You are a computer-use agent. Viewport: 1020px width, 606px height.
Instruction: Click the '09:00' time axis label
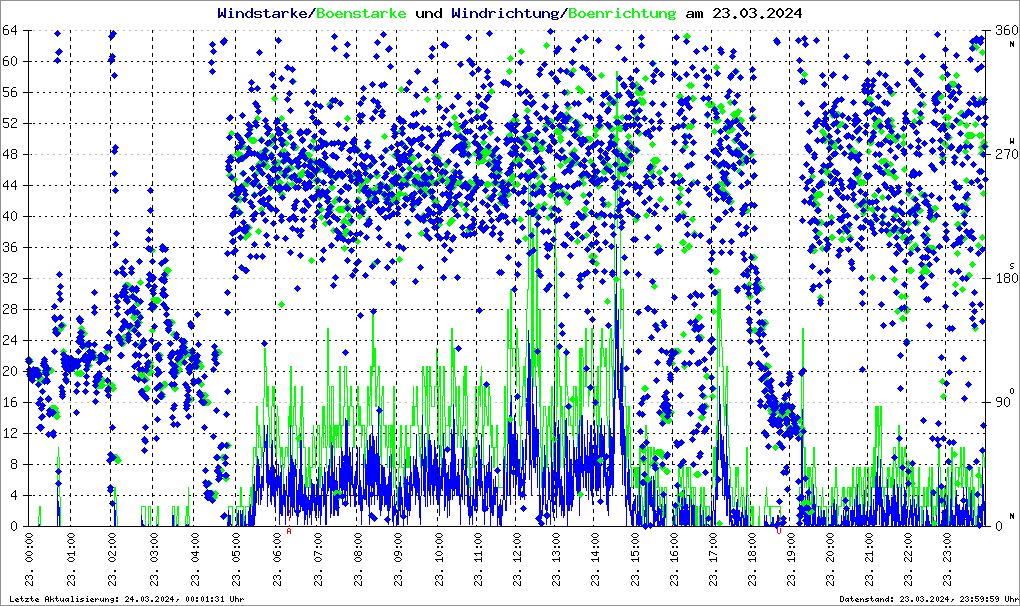399,549
